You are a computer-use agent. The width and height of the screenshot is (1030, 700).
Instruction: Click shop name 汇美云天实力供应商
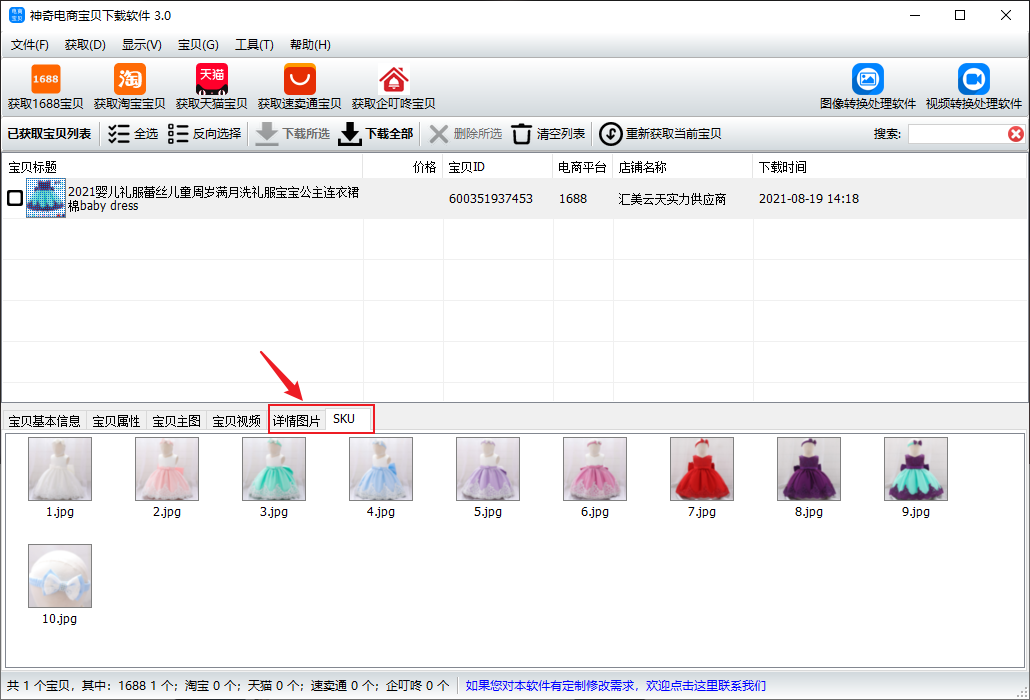pyautogui.click(x=672, y=199)
